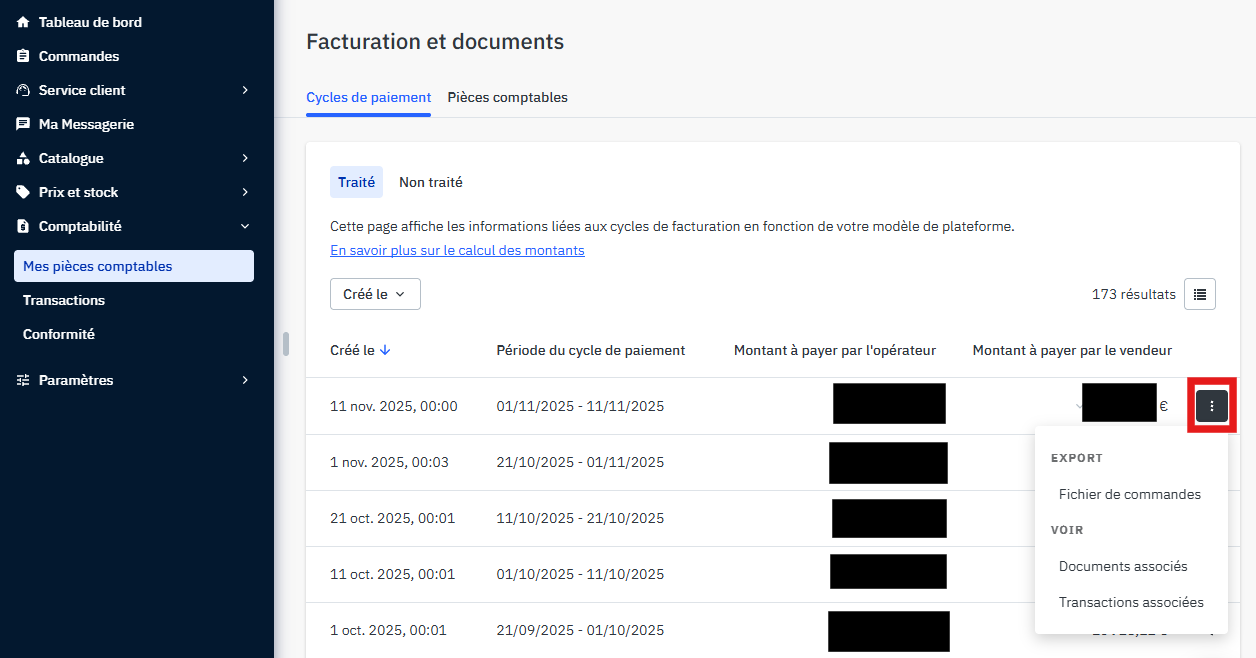Click the Service client headset icon

point(23,90)
